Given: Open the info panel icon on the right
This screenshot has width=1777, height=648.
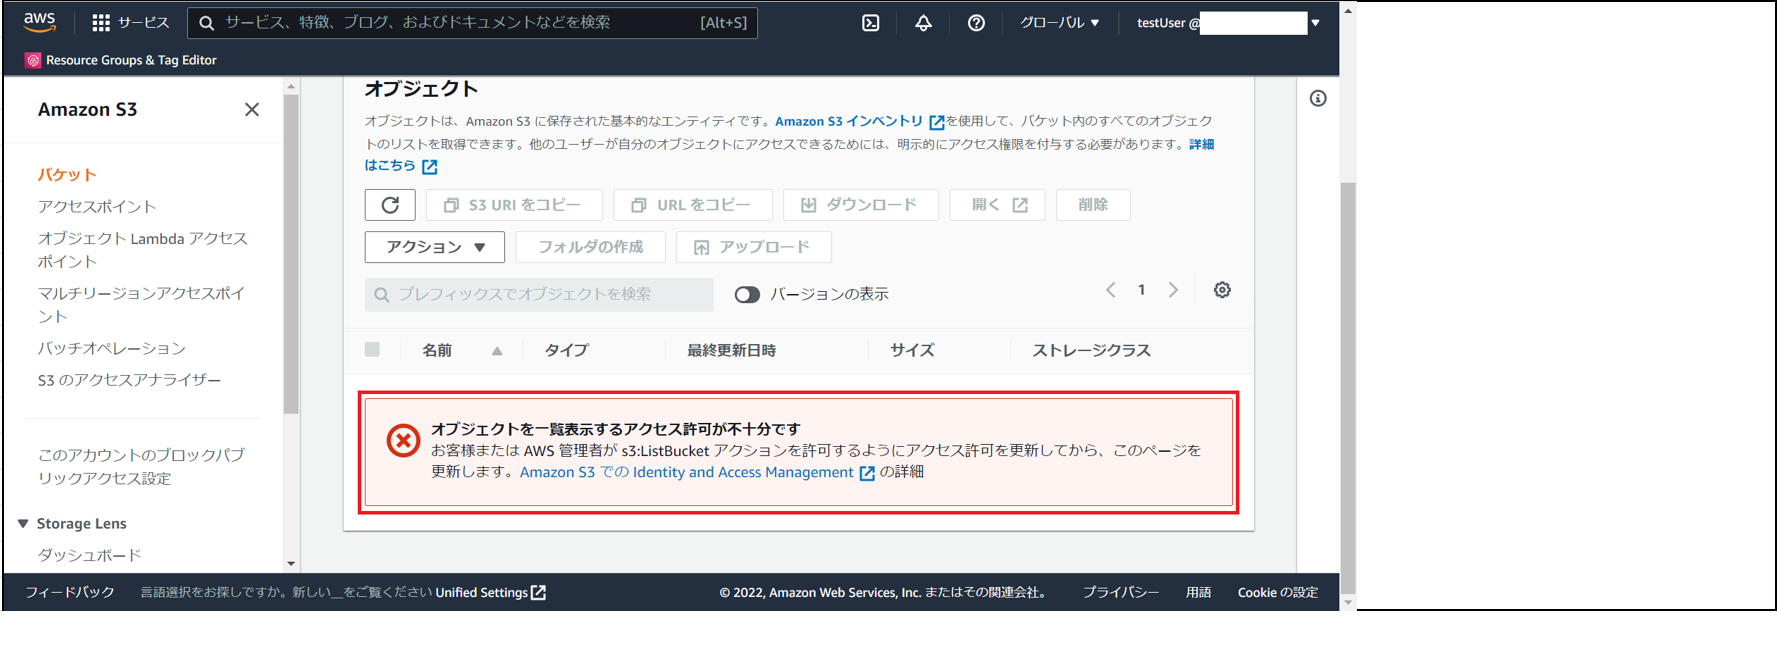Looking at the screenshot, I should click(1318, 98).
